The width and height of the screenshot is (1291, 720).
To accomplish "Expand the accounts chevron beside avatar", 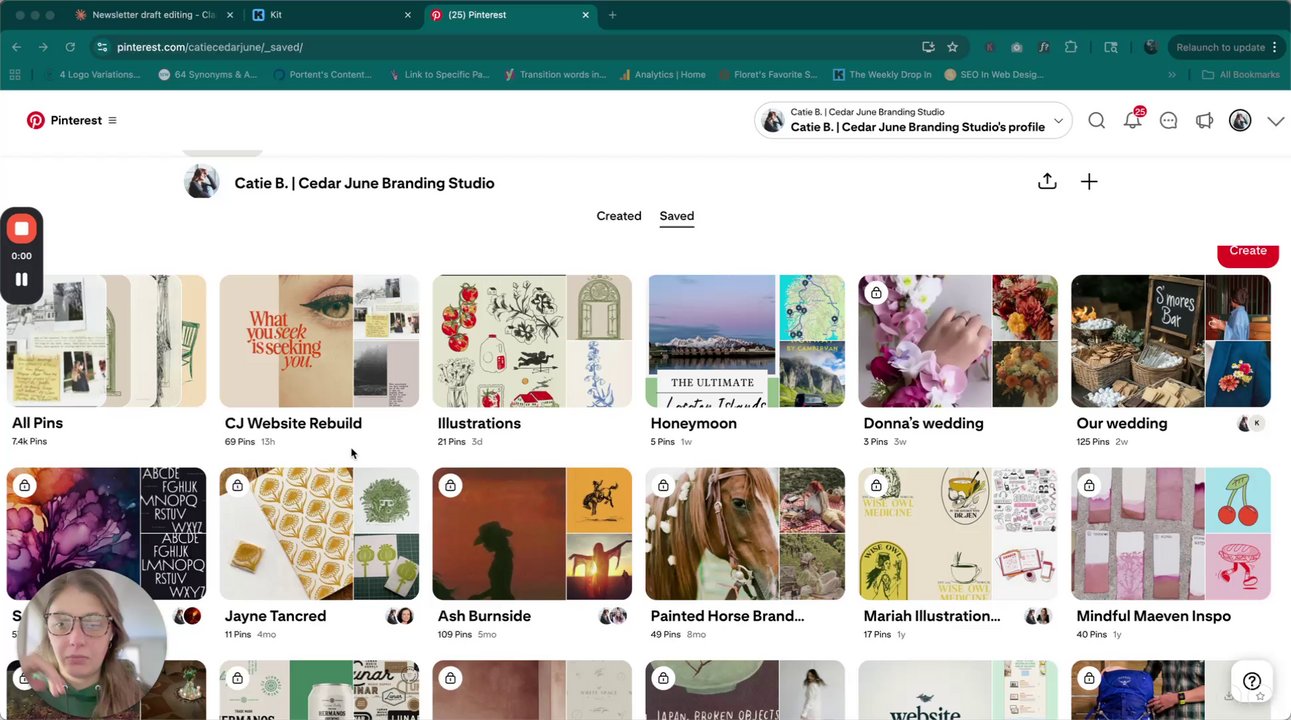I will click(1275, 121).
